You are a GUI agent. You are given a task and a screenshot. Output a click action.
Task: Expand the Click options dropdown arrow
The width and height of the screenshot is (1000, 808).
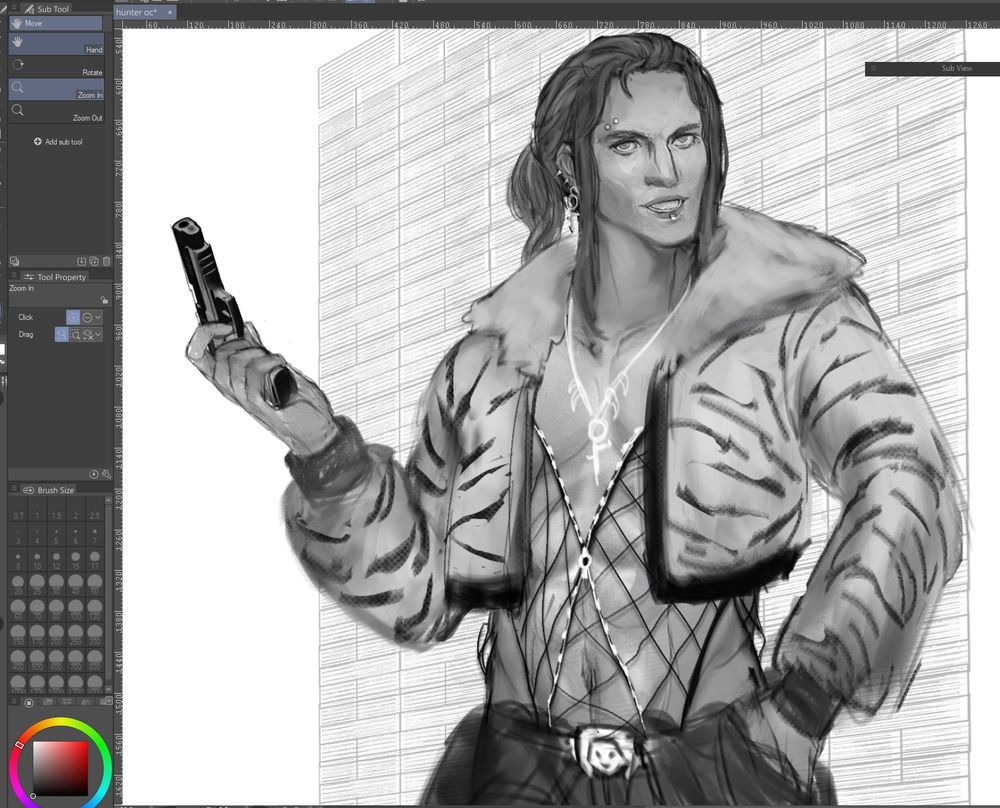[x=98, y=317]
